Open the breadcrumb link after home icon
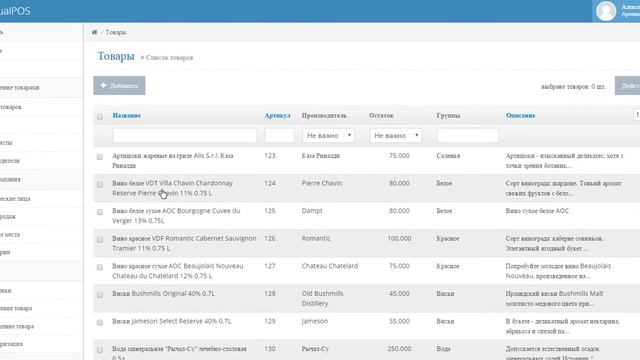This screenshot has height=360, width=640. tap(116, 32)
